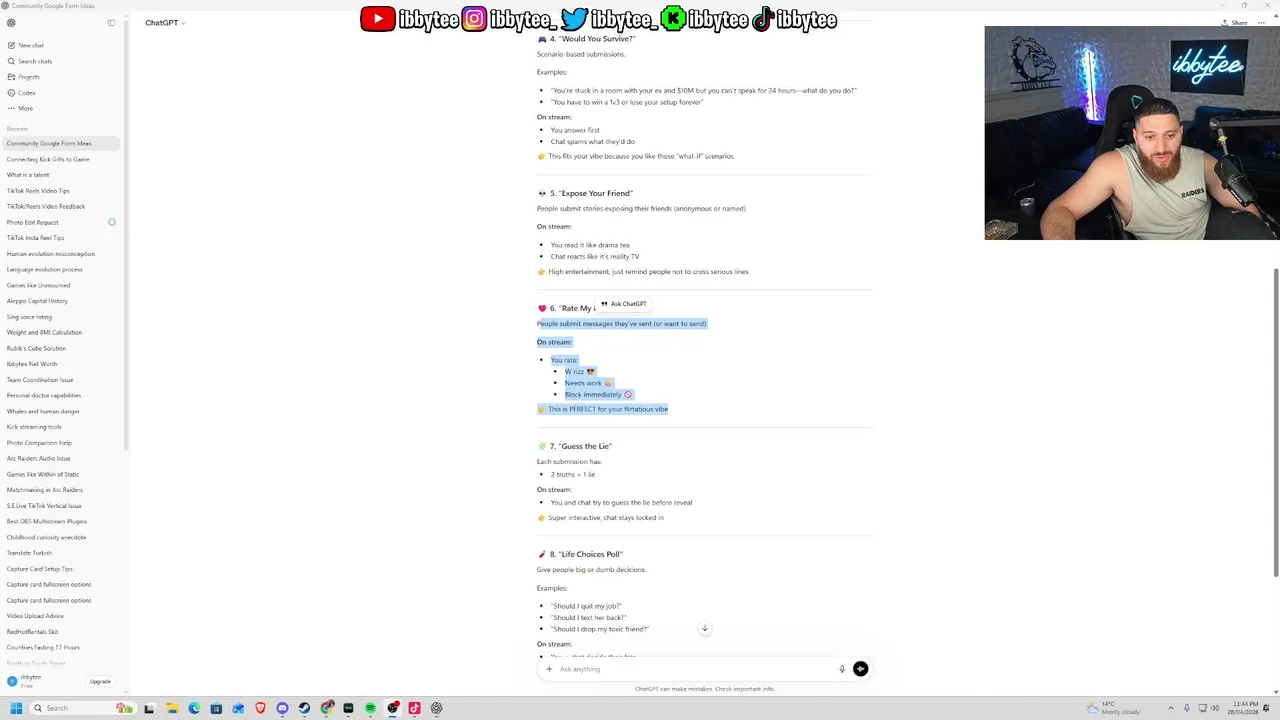
Task: Click the microphone dictation icon
Action: coord(842,669)
